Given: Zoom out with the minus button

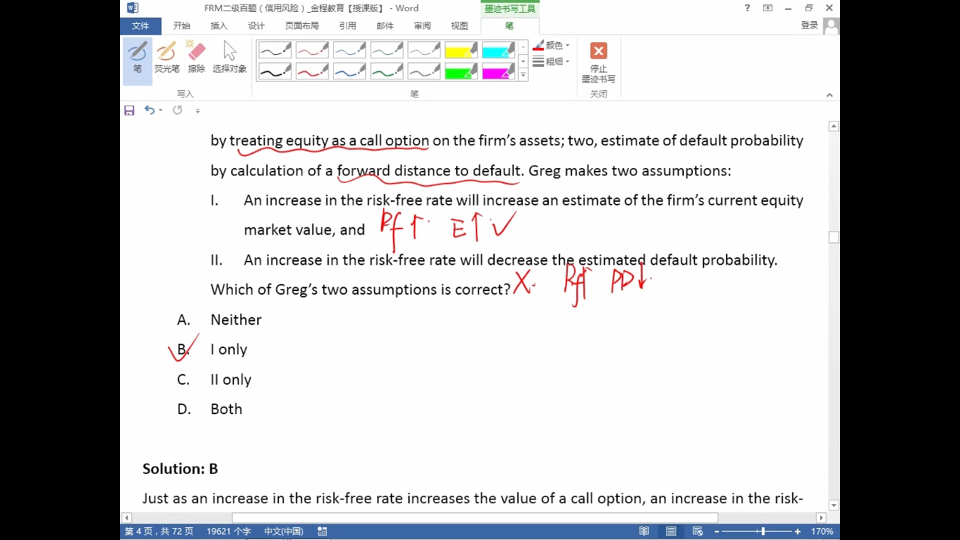Looking at the screenshot, I should point(717,531).
